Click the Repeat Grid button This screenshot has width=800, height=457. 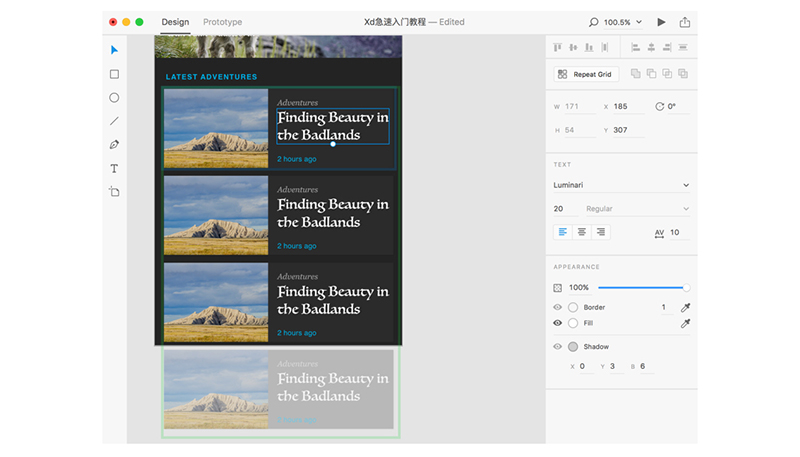tap(586, 74)
